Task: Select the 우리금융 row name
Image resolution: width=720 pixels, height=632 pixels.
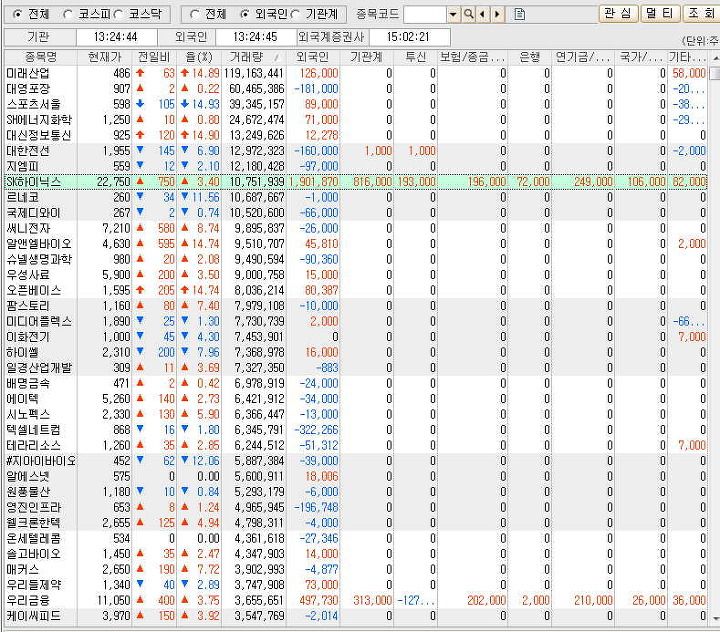Action: pos(28,600)
